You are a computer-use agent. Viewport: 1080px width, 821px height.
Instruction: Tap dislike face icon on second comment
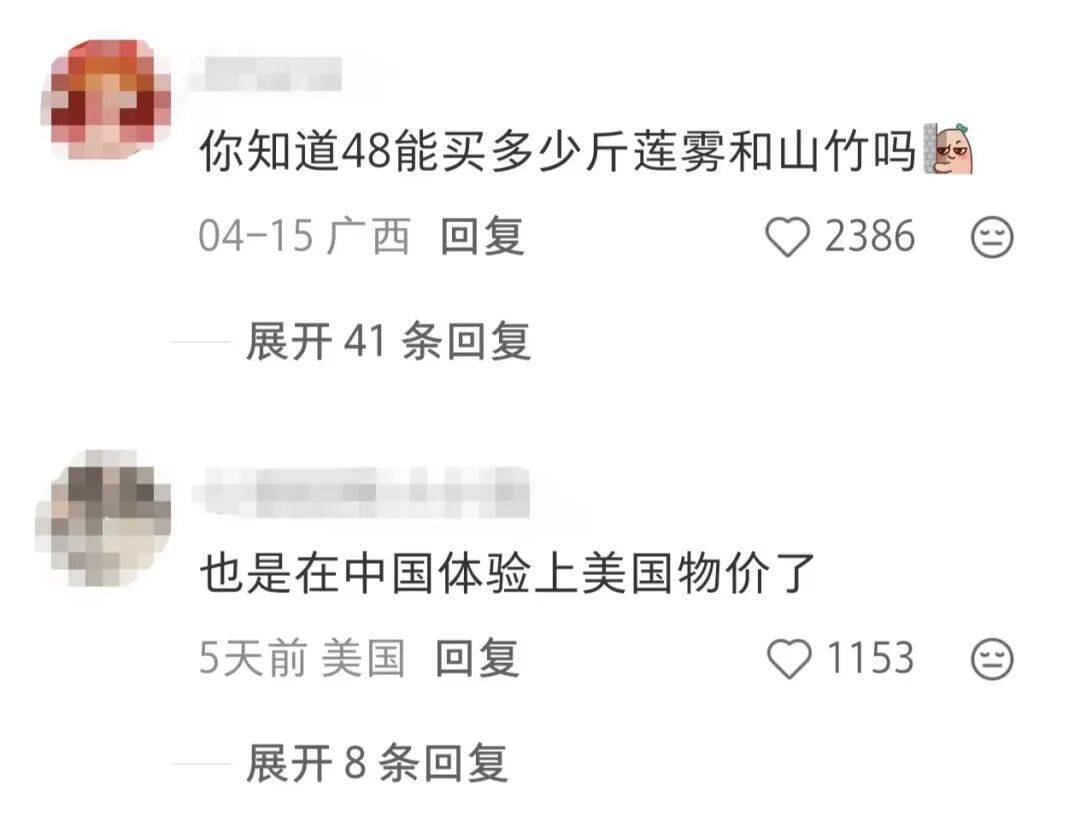(992, 659)
